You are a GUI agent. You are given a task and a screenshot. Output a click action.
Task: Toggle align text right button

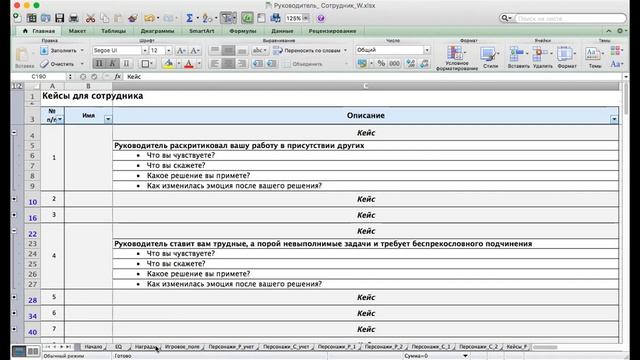(242, 64)
